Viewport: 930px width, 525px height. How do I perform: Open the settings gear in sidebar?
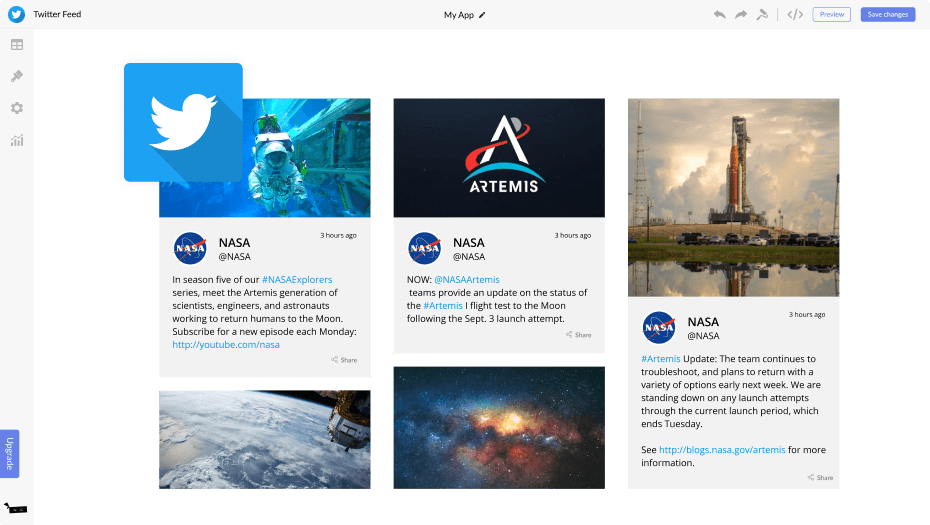17,108
